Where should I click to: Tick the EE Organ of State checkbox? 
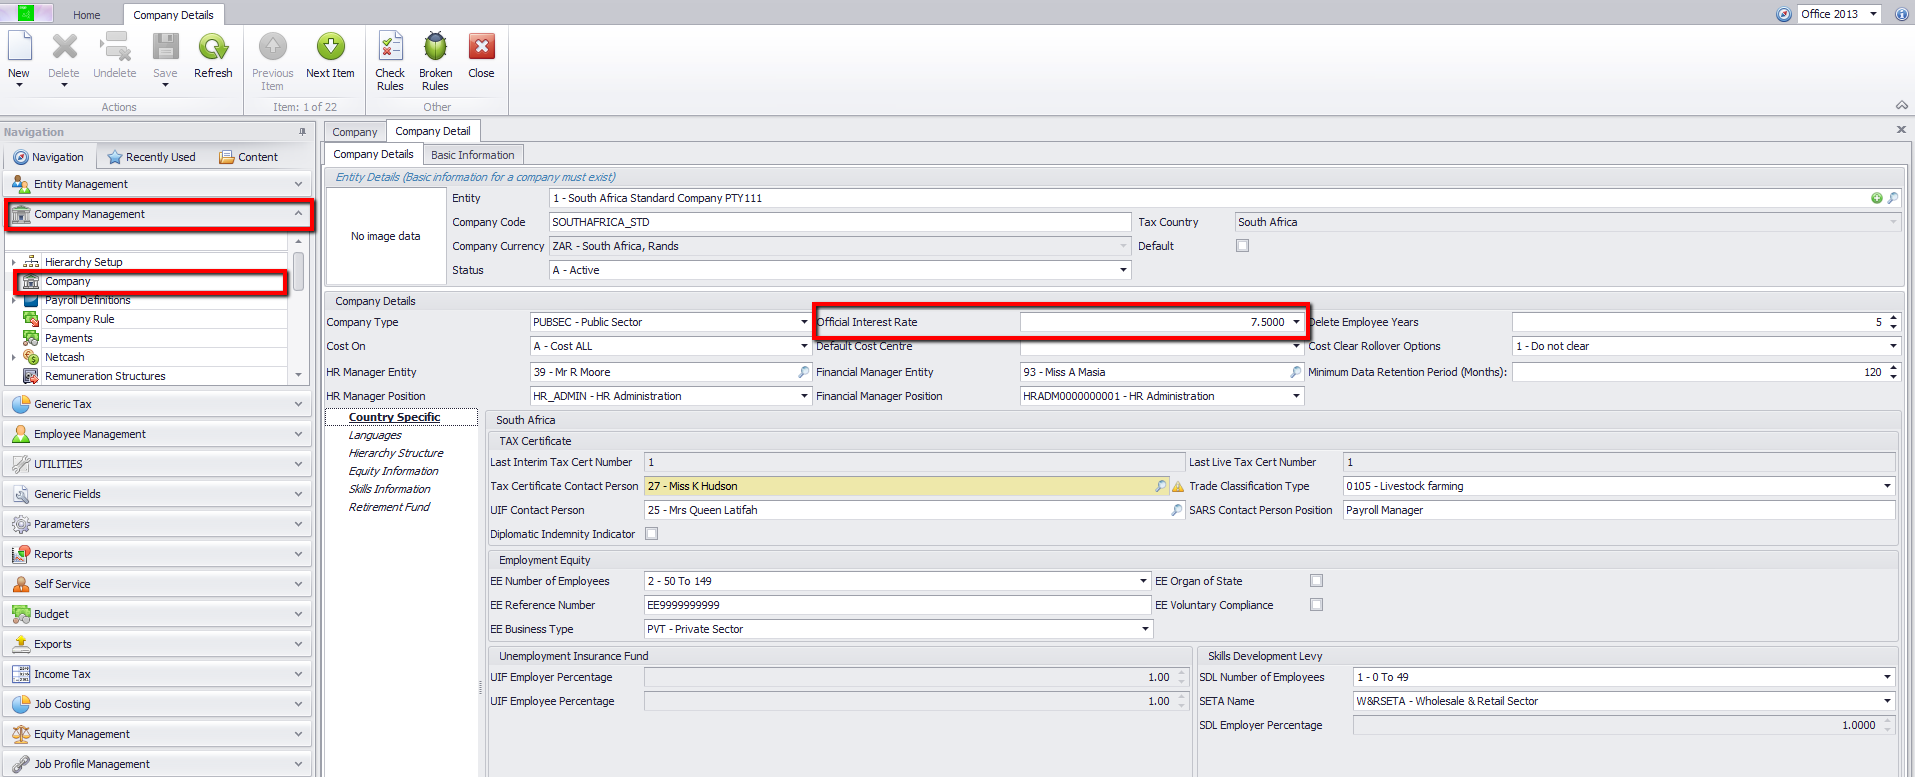[1316, 581]
